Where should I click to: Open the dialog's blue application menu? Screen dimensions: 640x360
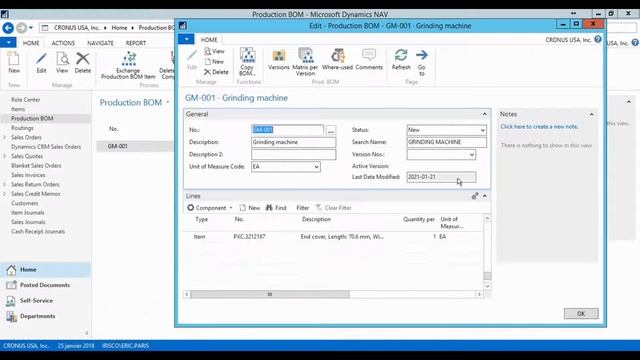[x=186, y=39]
